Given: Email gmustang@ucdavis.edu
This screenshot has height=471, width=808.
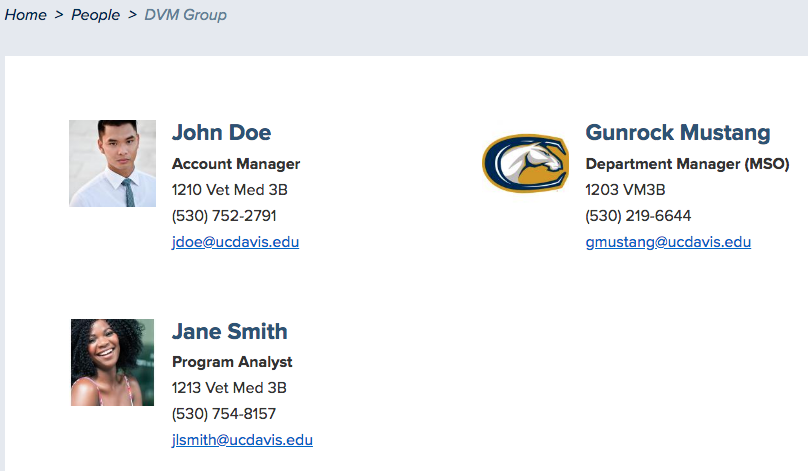Looking at the screenshot, I should (x=667, y=242).
